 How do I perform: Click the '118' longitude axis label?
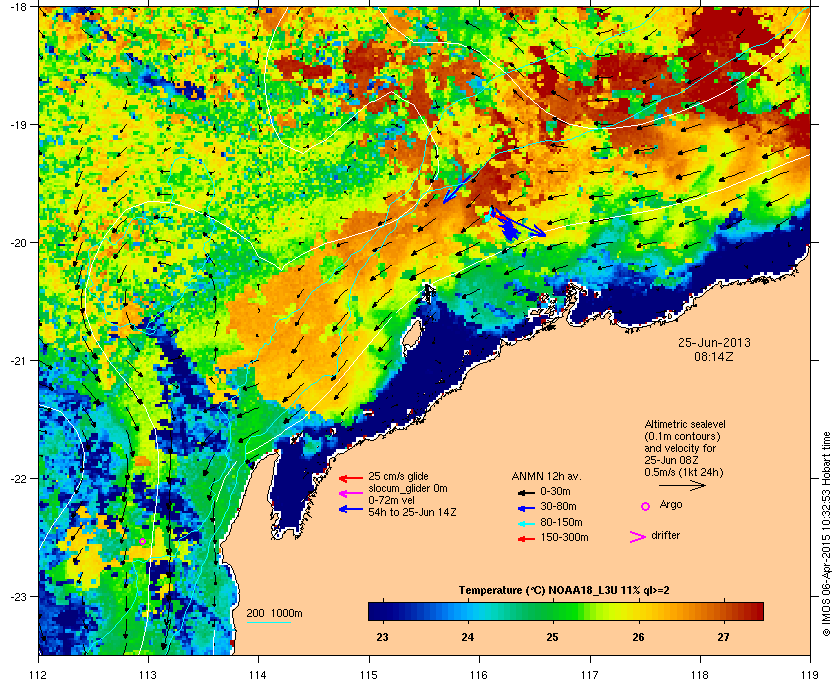pos(700,674)
